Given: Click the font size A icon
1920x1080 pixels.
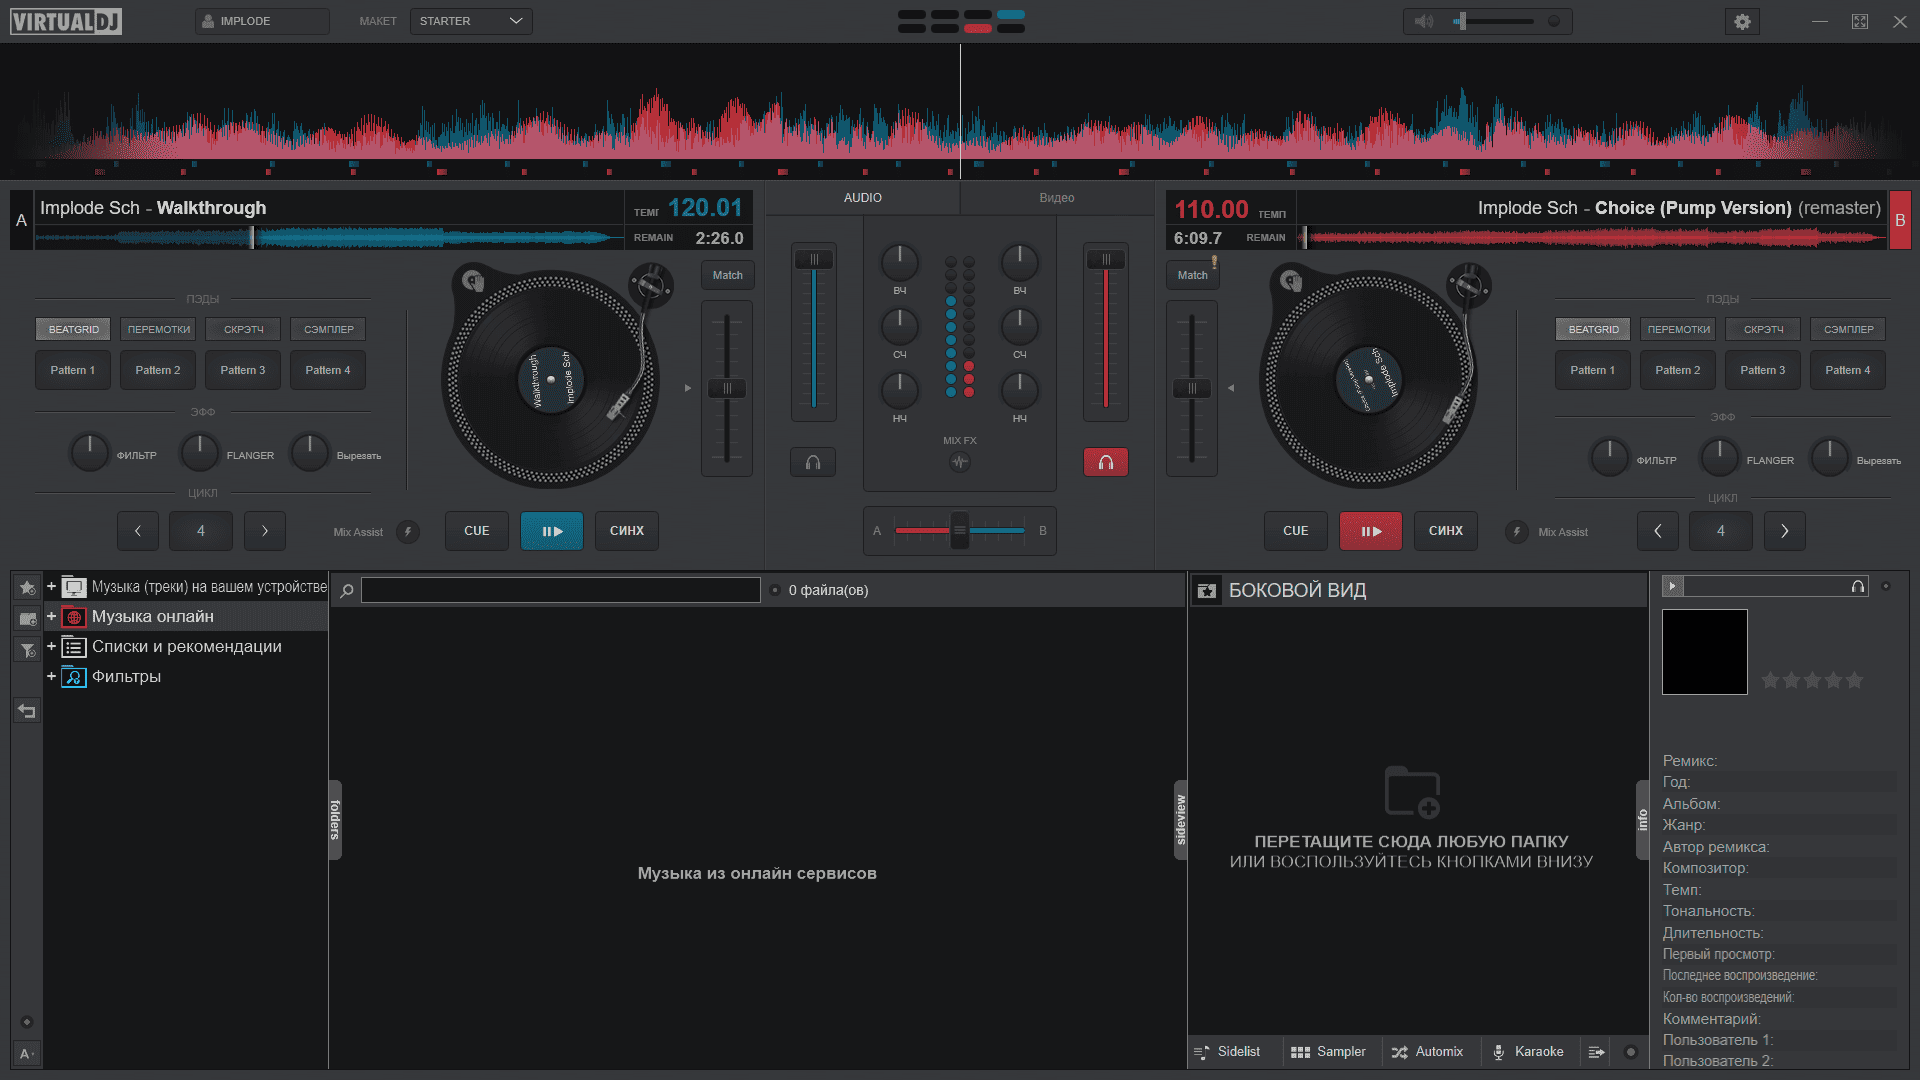Looking at the screenshot, I should coord(27,1053).
